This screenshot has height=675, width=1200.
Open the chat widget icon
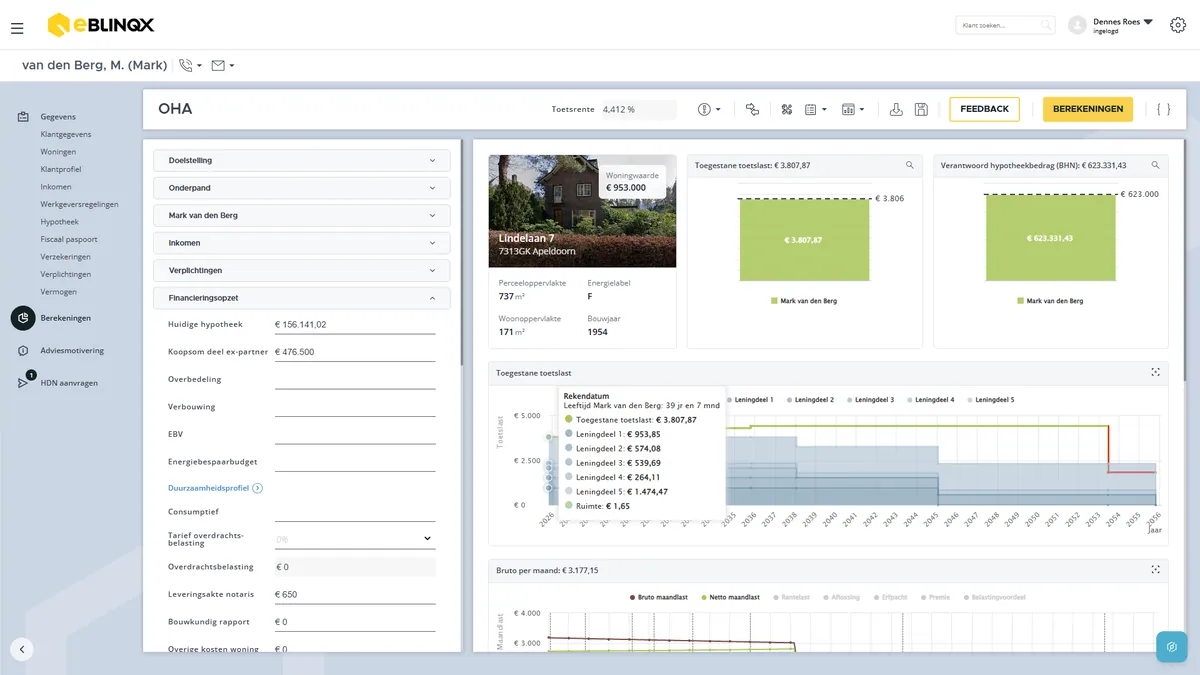point(1171,646)
